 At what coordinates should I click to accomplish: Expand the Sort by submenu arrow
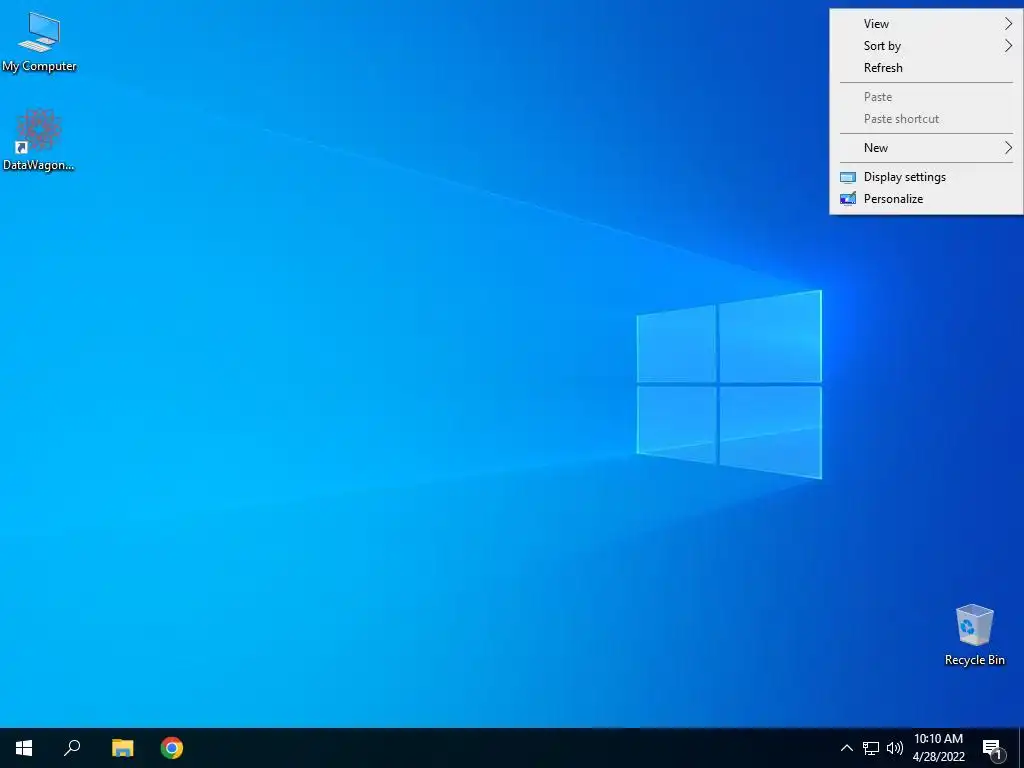tap(1008, 46)
